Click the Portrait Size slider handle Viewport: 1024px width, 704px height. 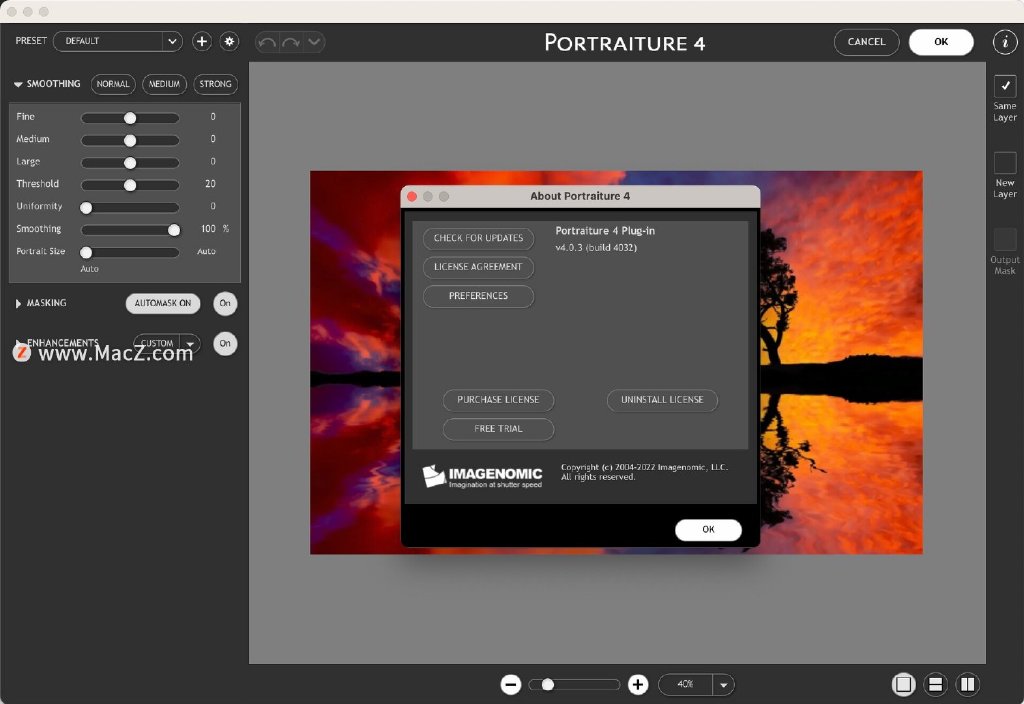coord(86,252)
